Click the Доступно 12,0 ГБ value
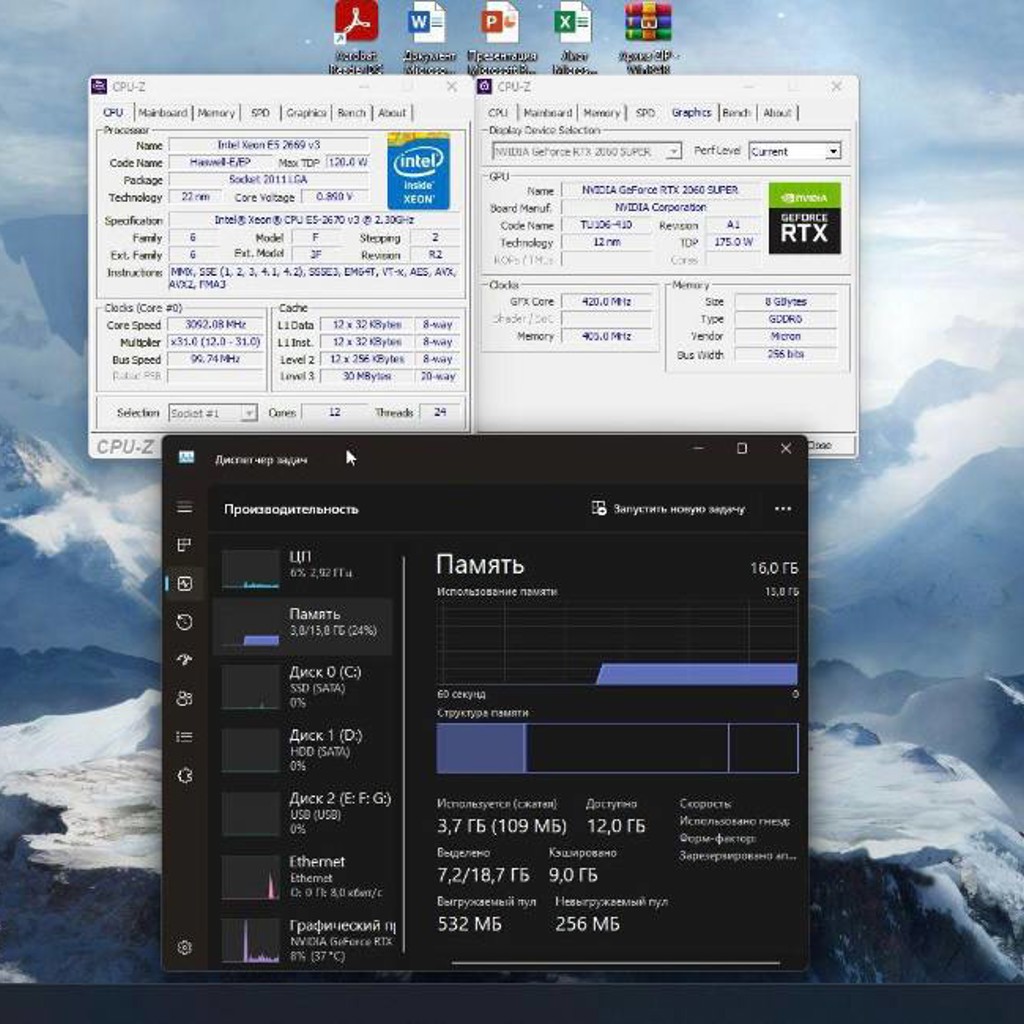The image size is (1024, 1024). click(x=616, y=826)
